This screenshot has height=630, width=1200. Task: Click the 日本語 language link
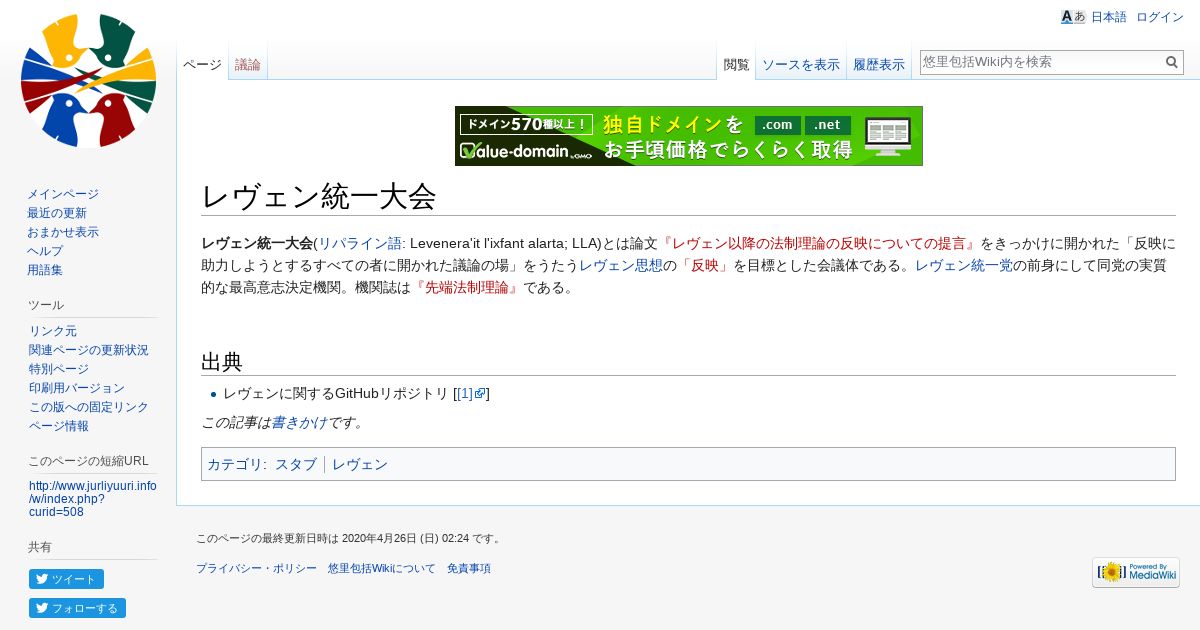point(1108,17)
